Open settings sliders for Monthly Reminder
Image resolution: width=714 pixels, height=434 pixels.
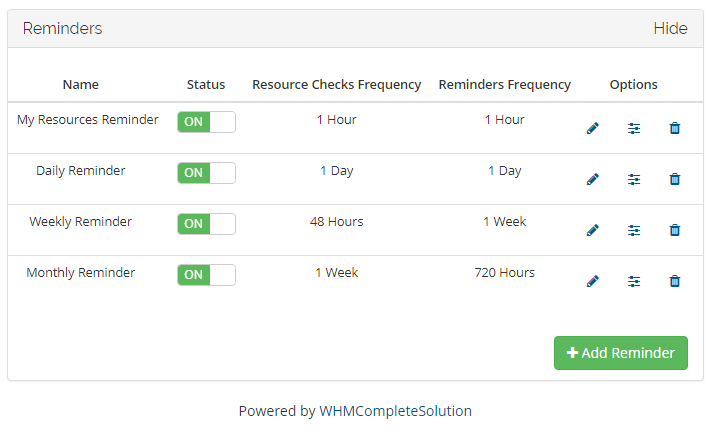(634, 282)
